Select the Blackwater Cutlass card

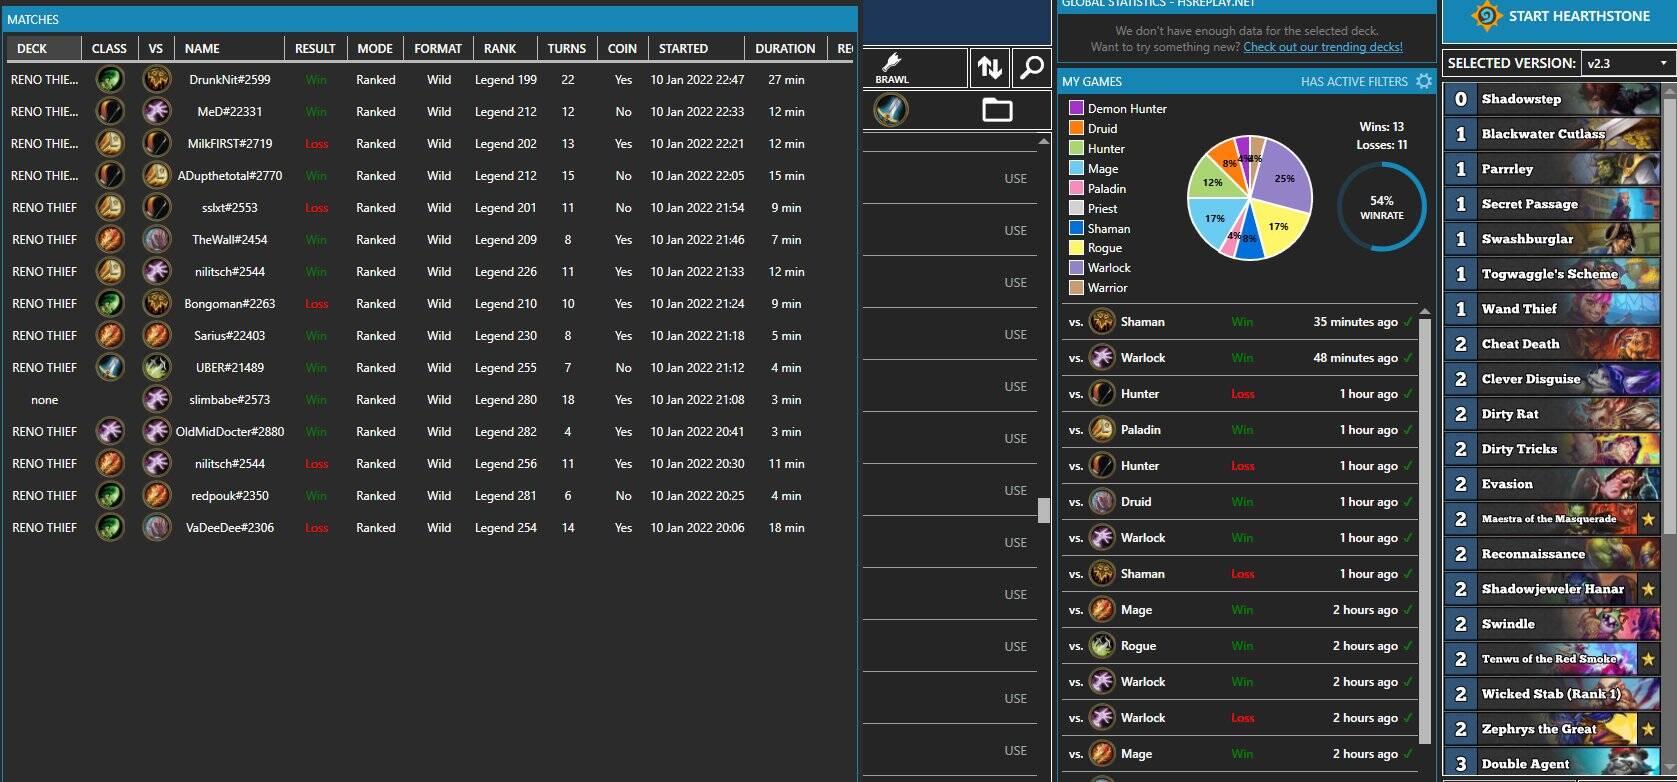coord(1552,134)
